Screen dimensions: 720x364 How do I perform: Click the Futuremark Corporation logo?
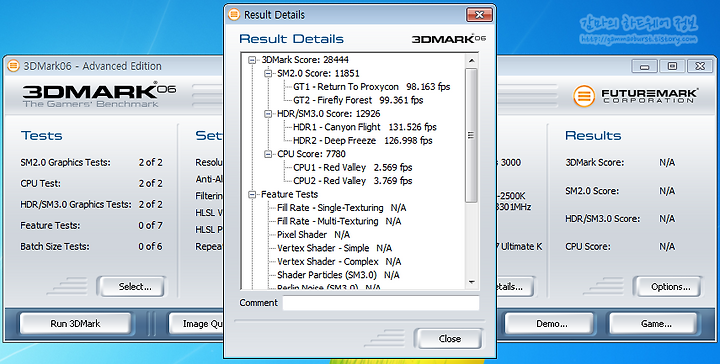pyautogui.click(x=636, y=96)
